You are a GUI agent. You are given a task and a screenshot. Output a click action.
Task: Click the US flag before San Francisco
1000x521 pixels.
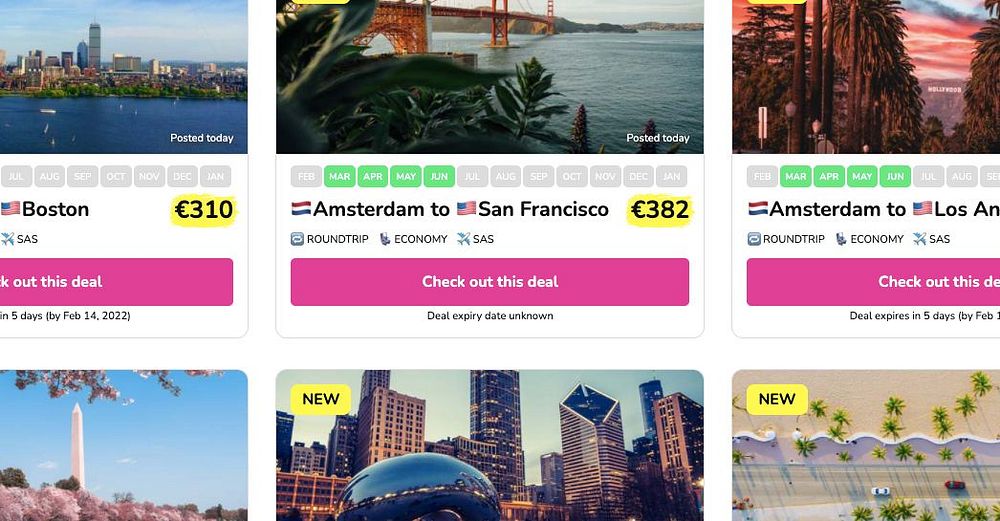tap(466, 209)
